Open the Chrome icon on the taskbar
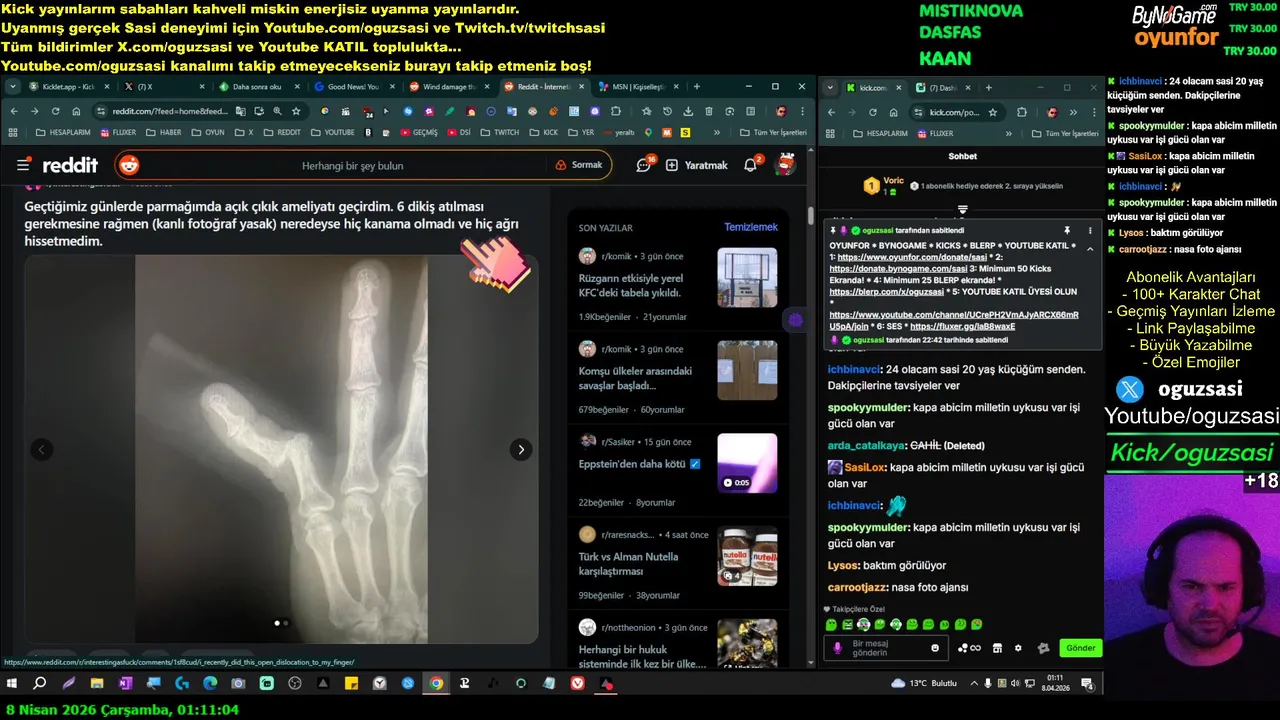Screen dimensions: 1280x720 coord(436,684)
